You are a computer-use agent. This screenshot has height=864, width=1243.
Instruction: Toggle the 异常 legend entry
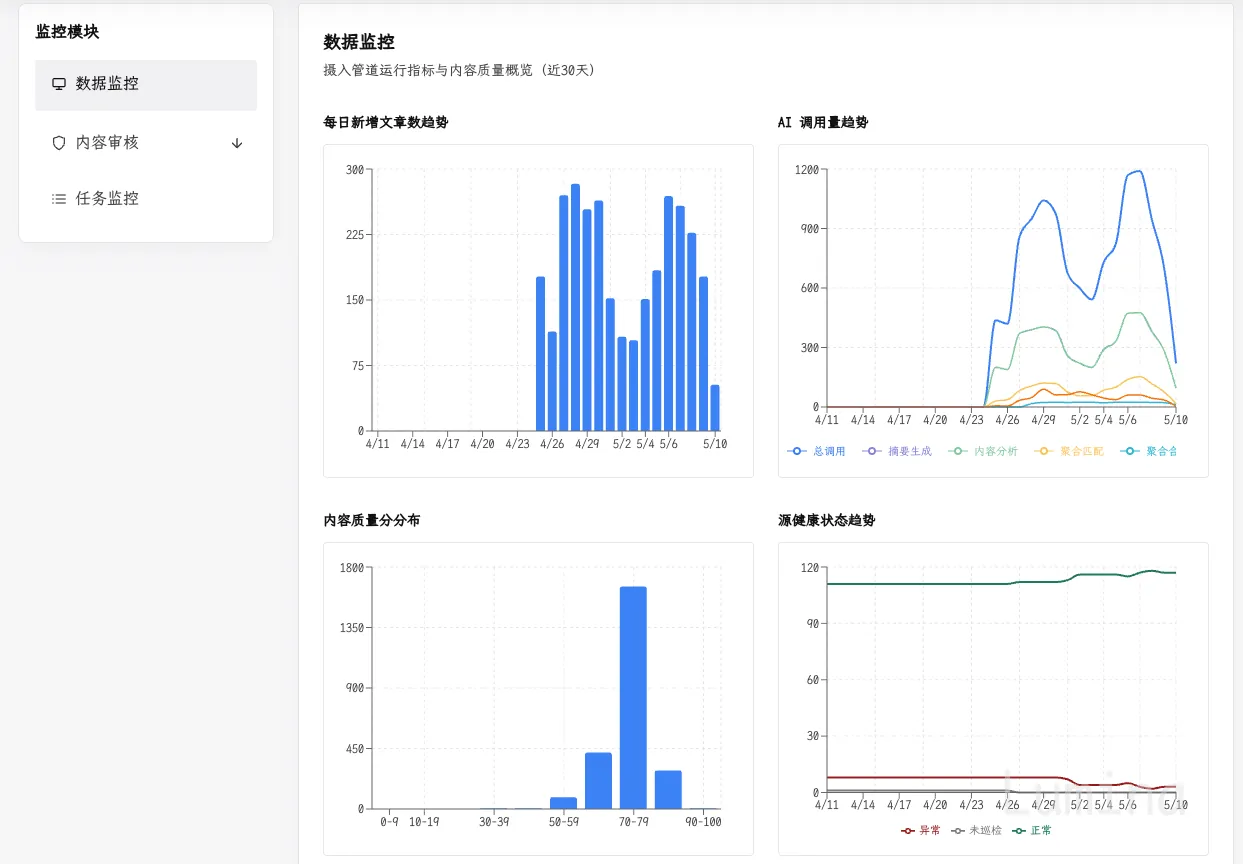pos(921,830)
